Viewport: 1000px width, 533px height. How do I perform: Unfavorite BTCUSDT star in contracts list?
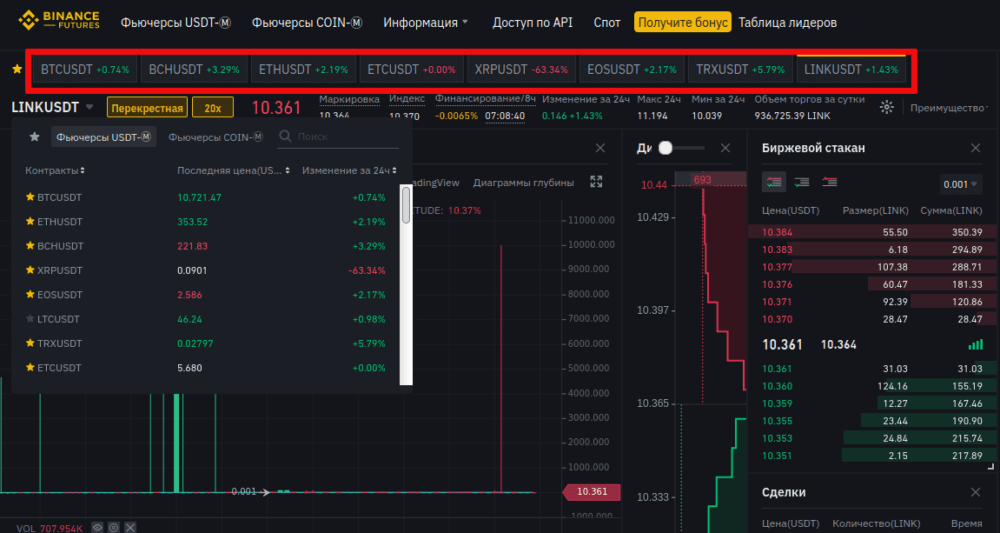coord(30,198)
